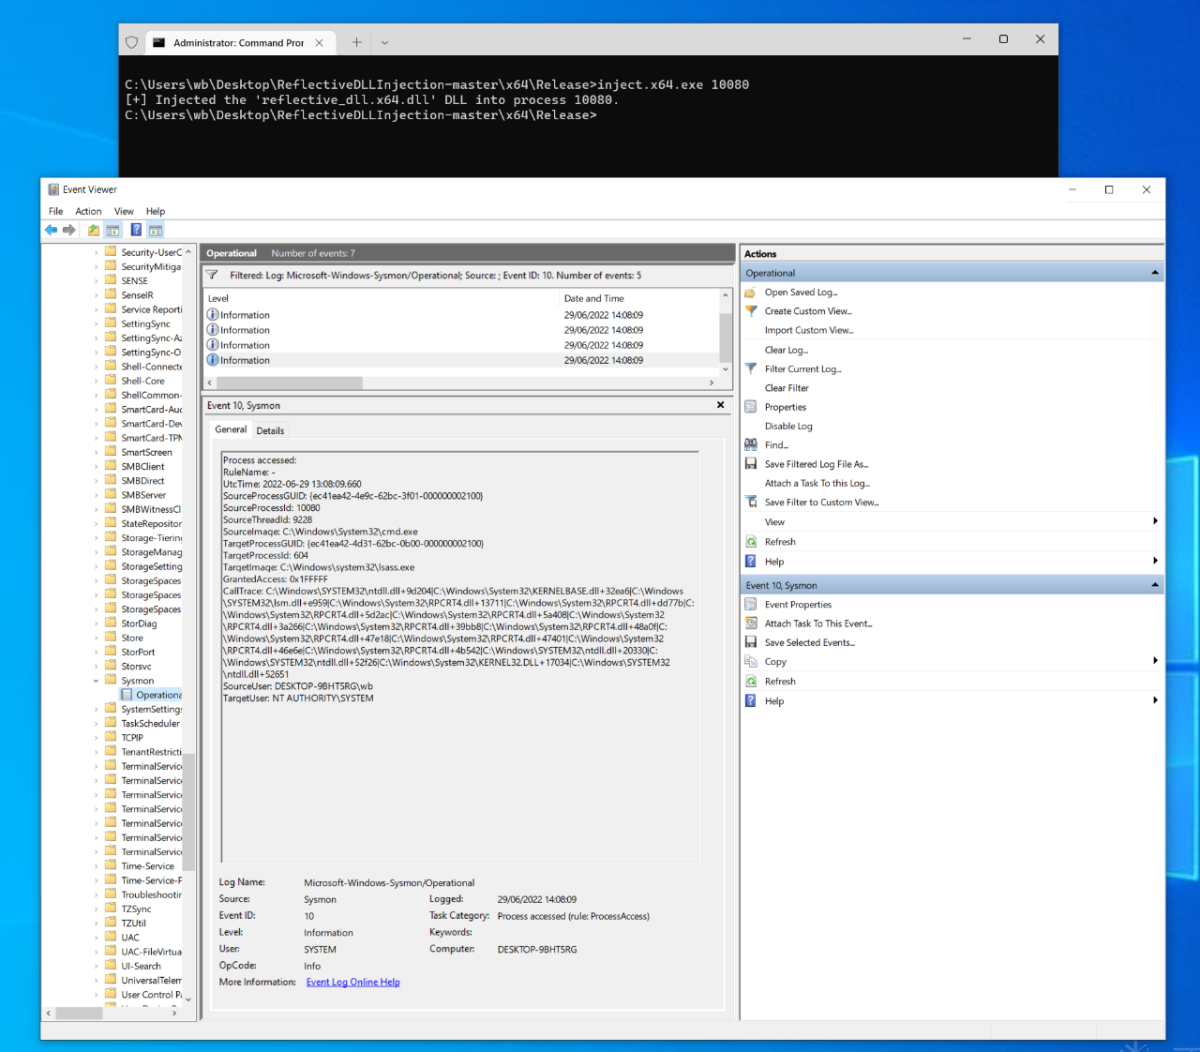1200x1052 pixels.
Task: Click the Find binoculars icon
Action: [x=751, y=445]
